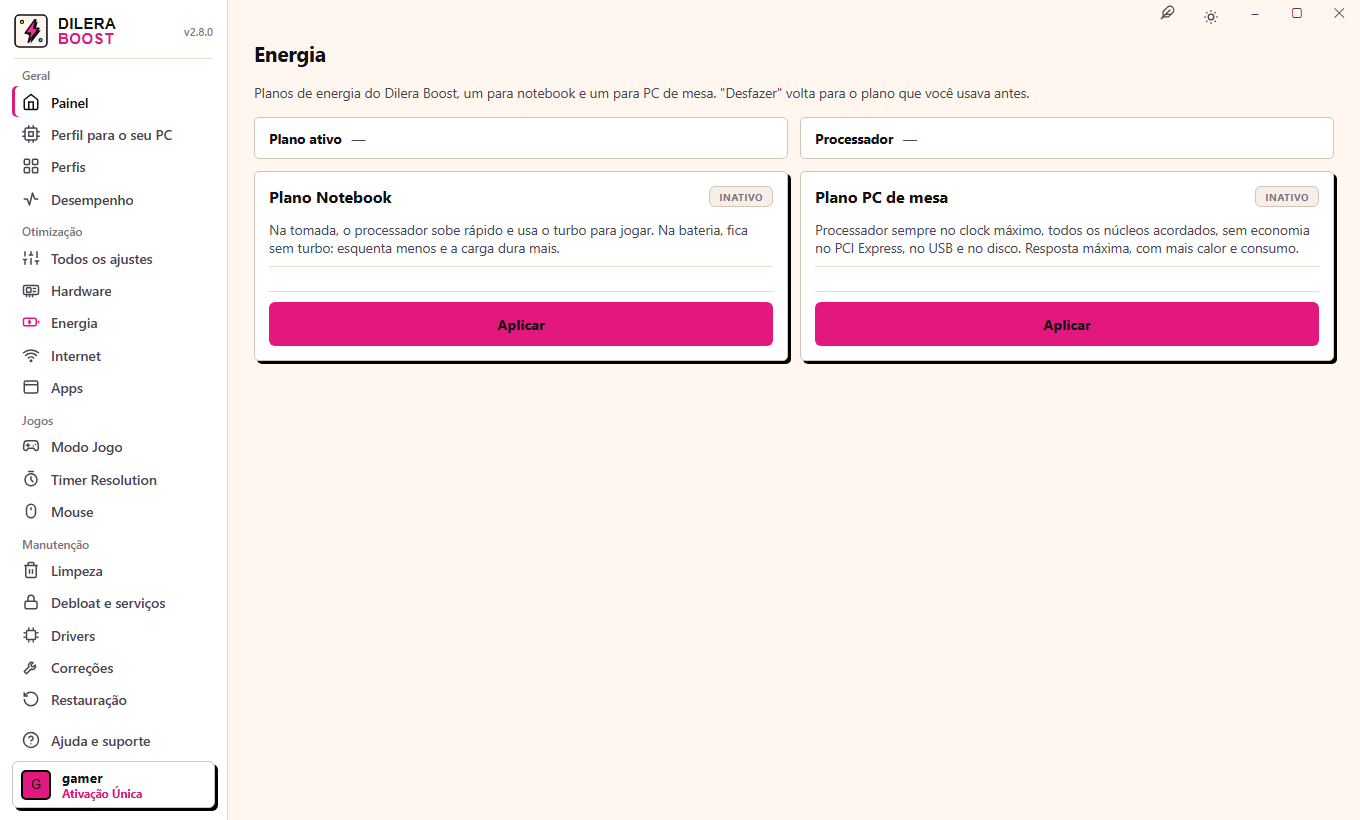Open the Apps section in the sidebar
This screenshot has height=820, width=1360.
click(113, 388)
